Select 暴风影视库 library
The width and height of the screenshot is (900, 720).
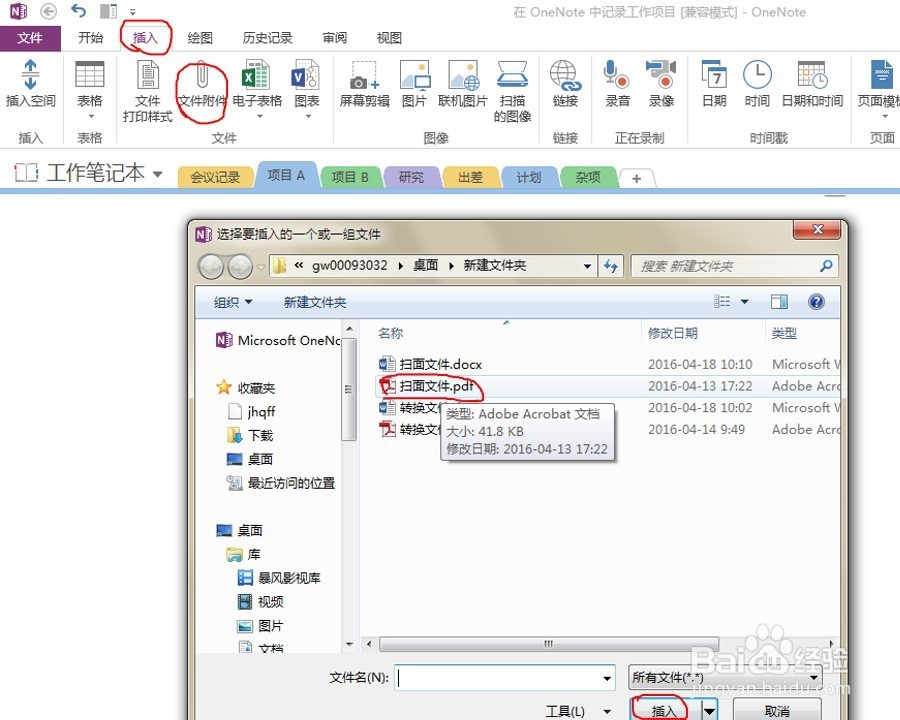click(289, 578)
